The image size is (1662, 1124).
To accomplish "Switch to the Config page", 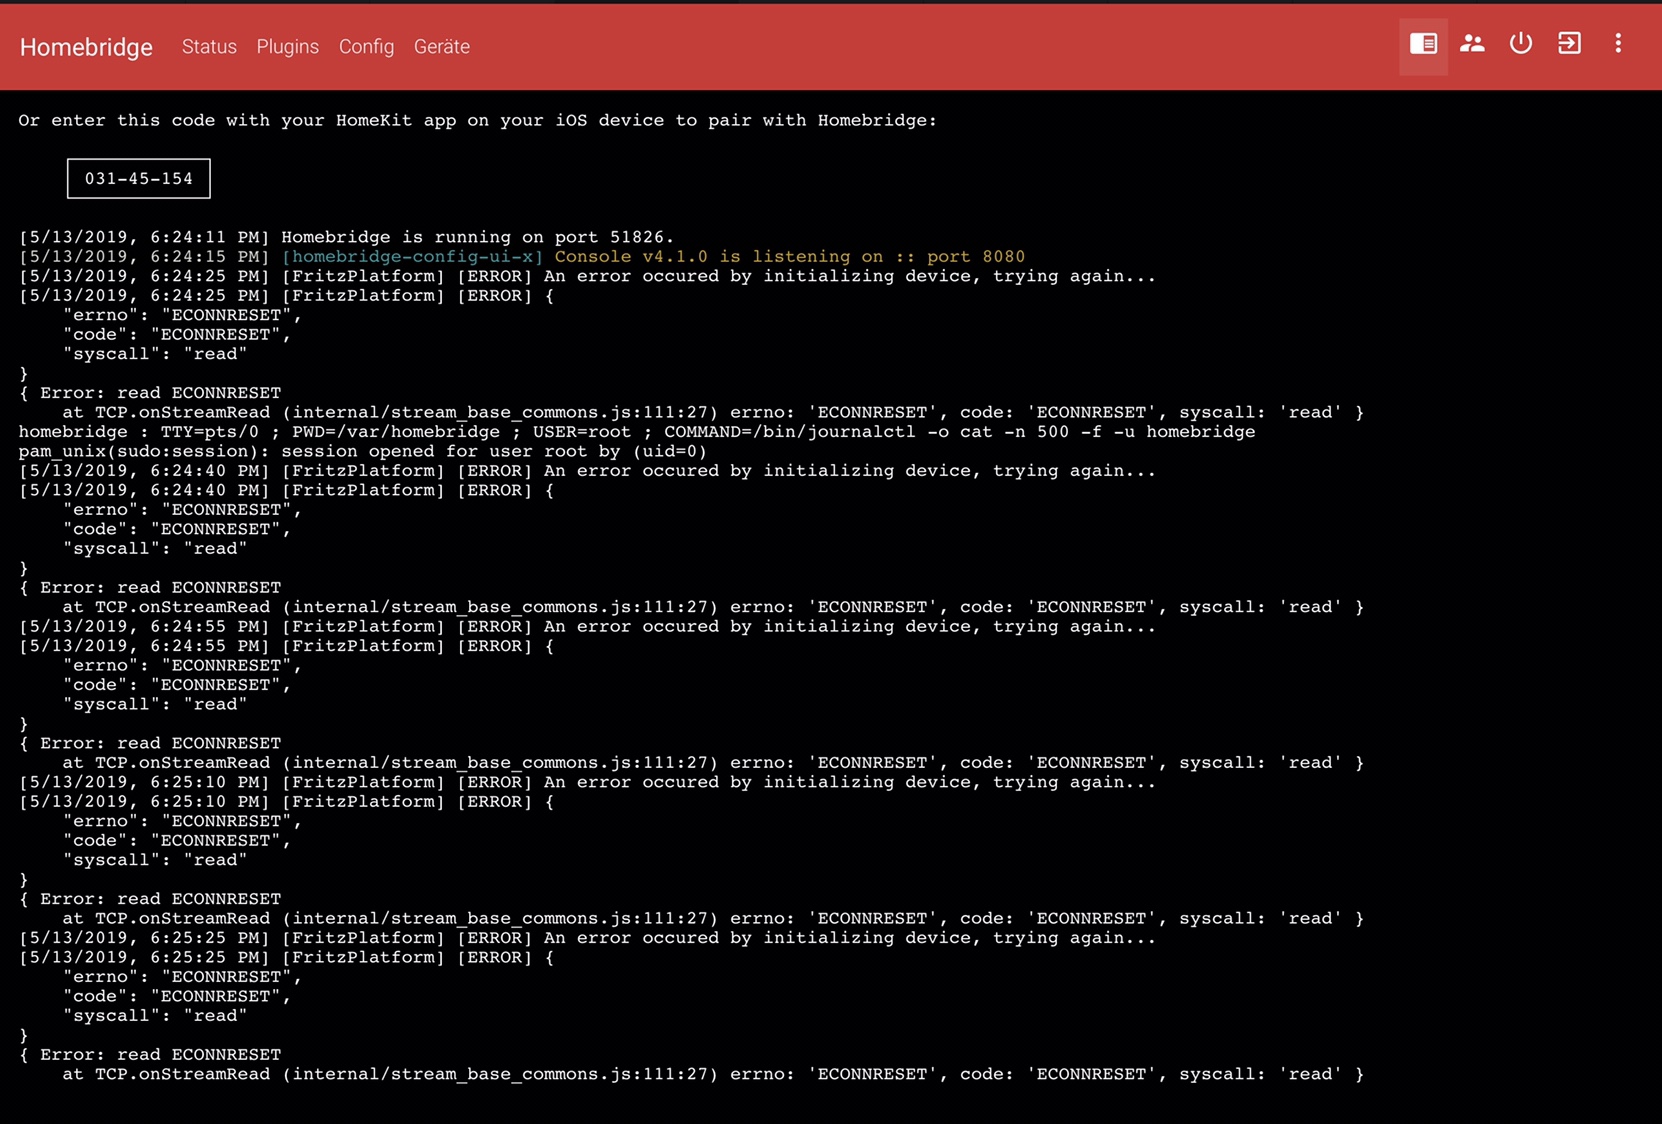I will [366, 47].
